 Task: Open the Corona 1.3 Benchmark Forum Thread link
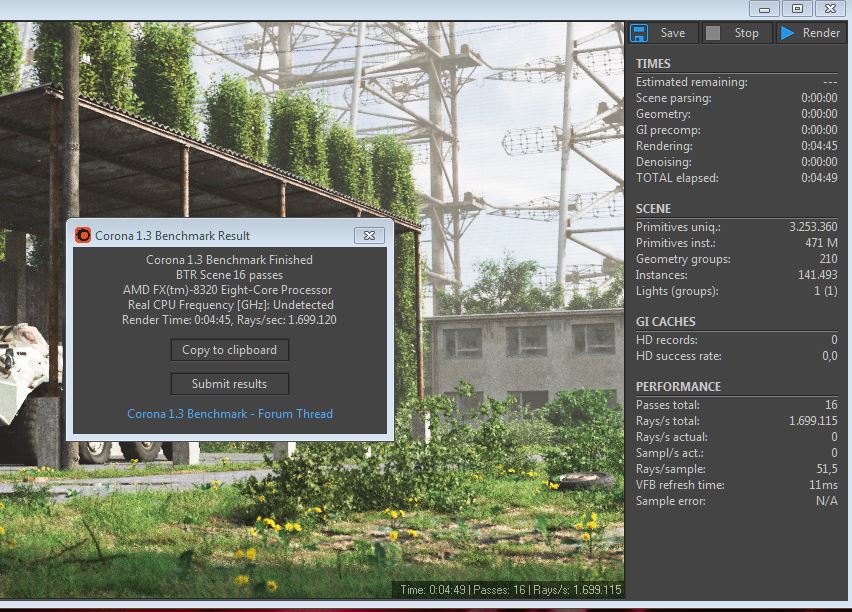pyautogui.click(x=230, y=414)
